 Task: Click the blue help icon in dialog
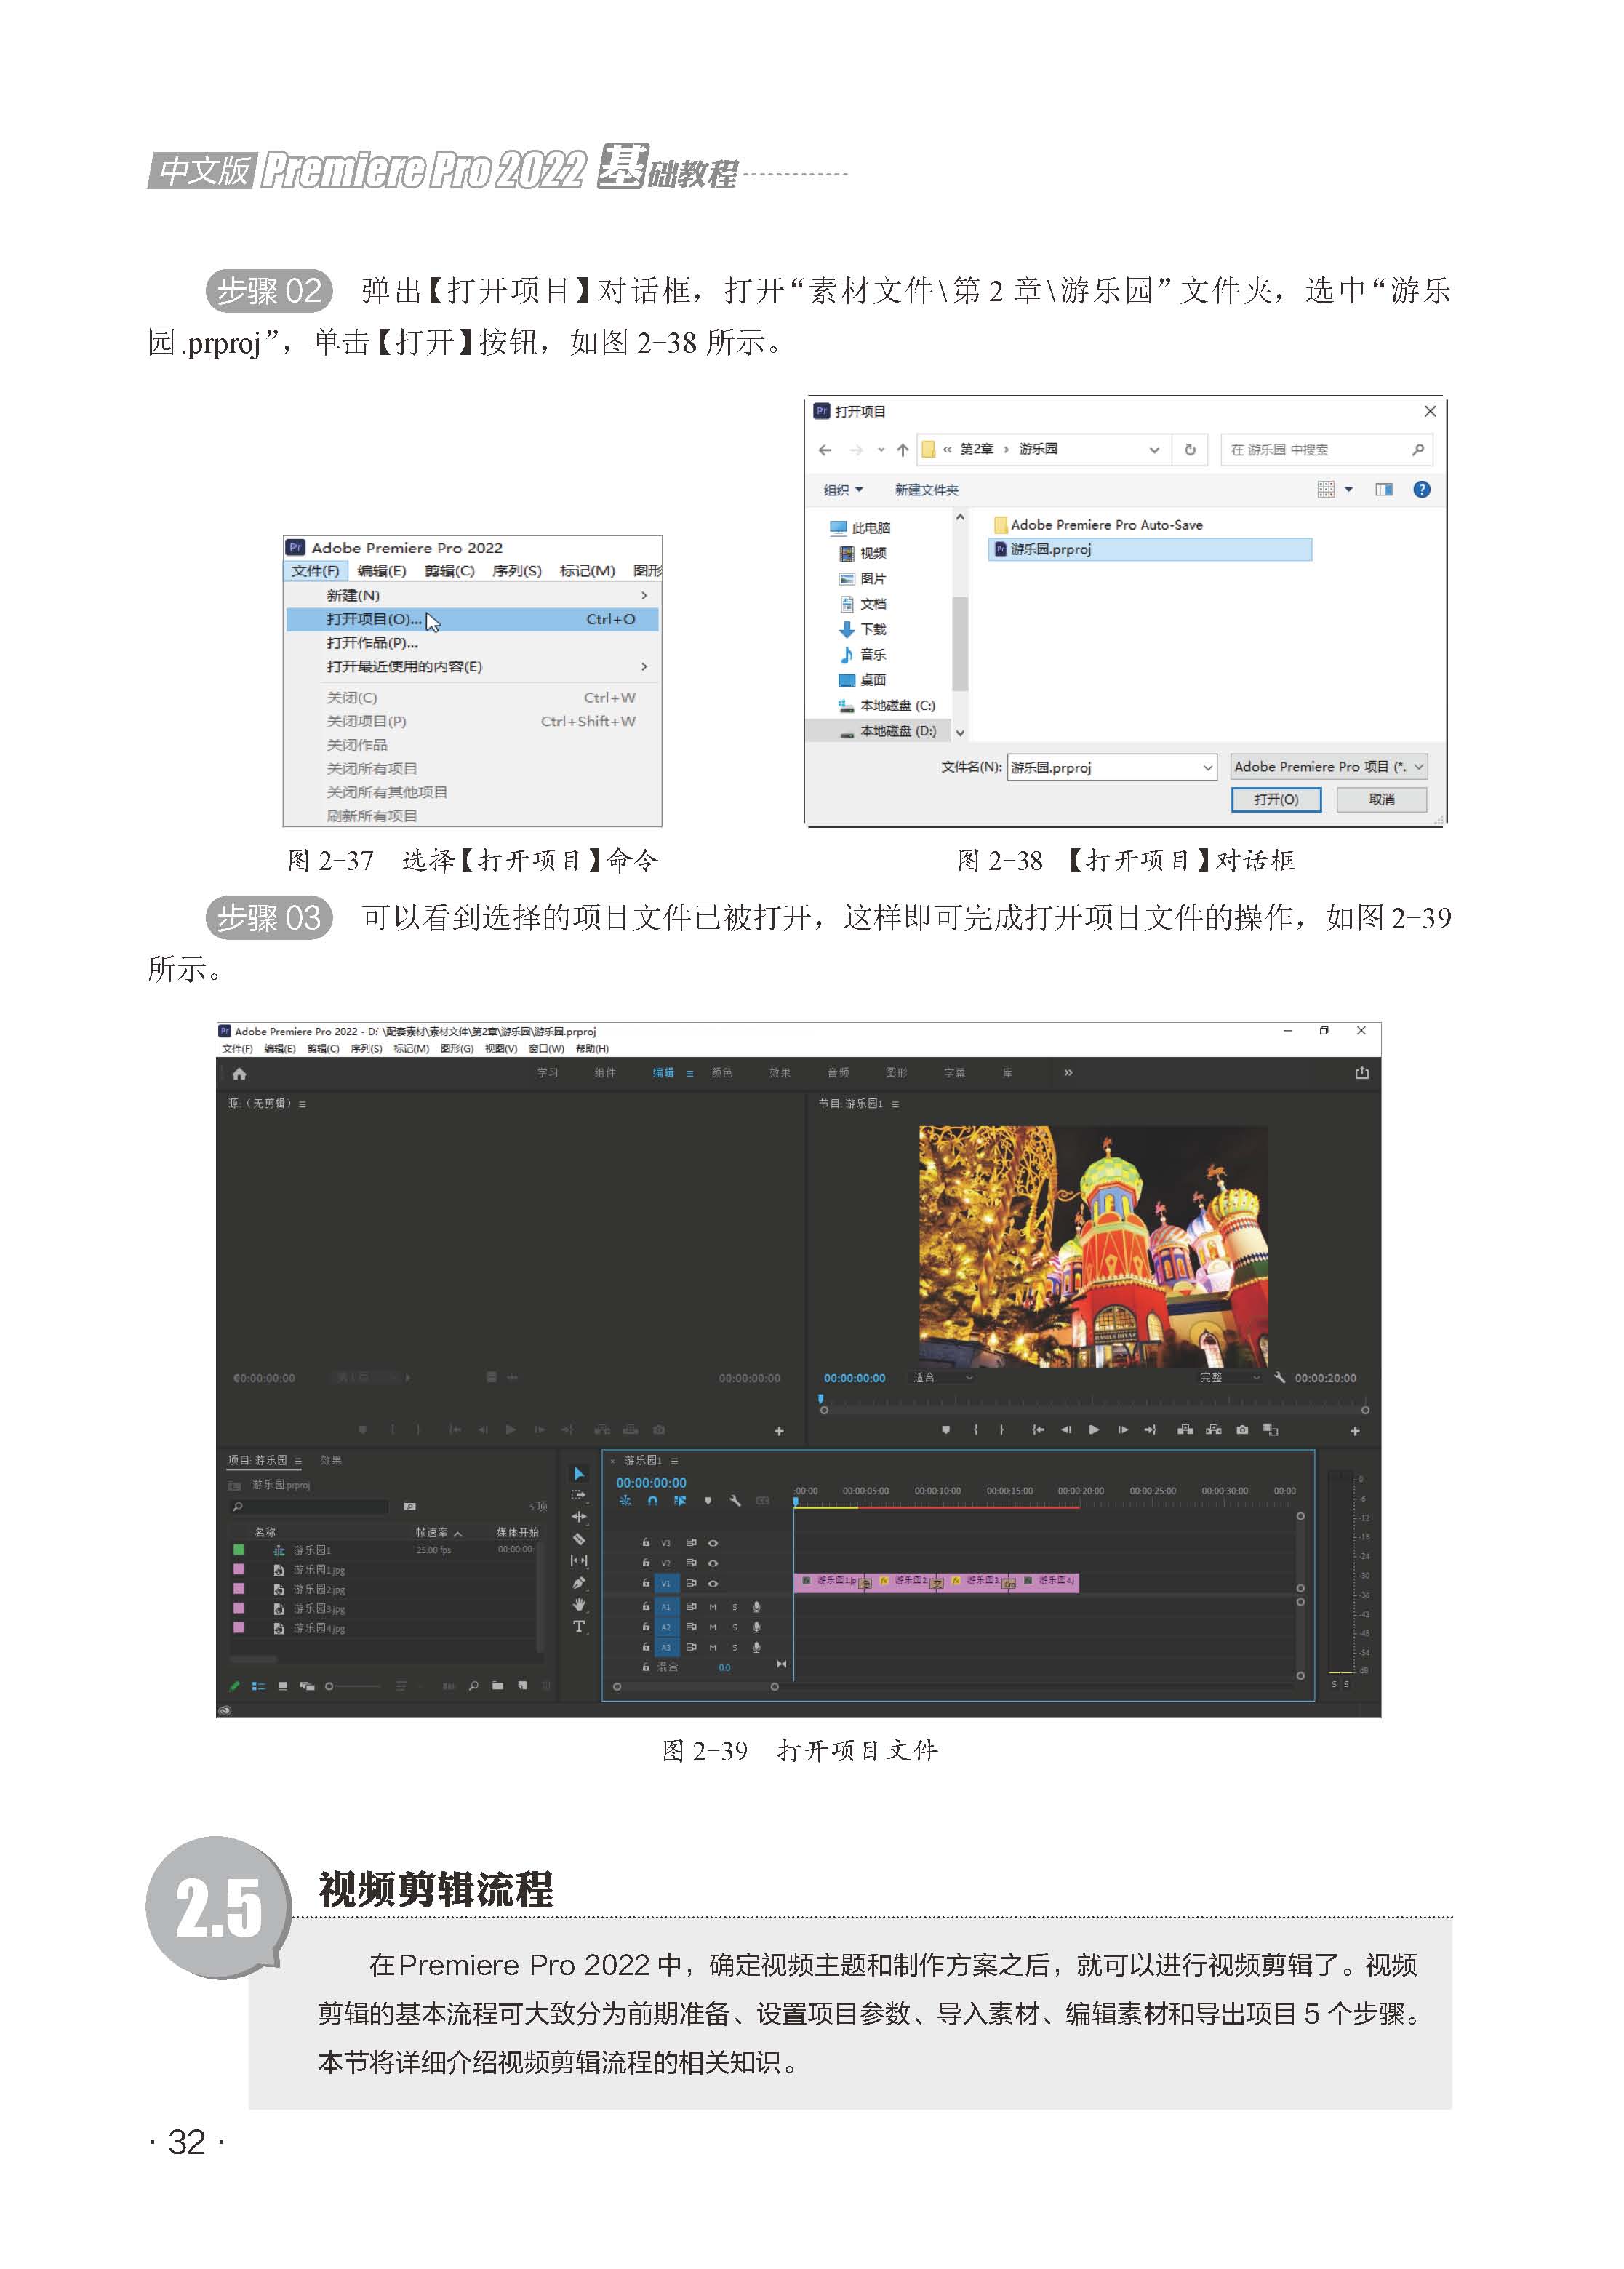pos(1421,489)
